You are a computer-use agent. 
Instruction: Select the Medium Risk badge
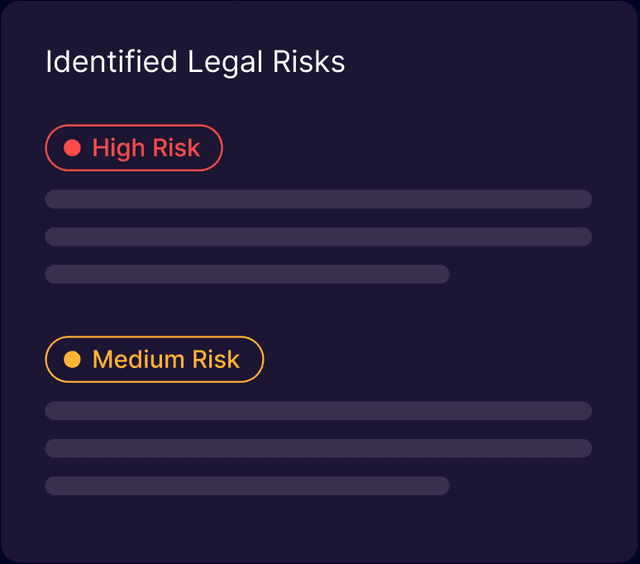[x=154, y=359]
